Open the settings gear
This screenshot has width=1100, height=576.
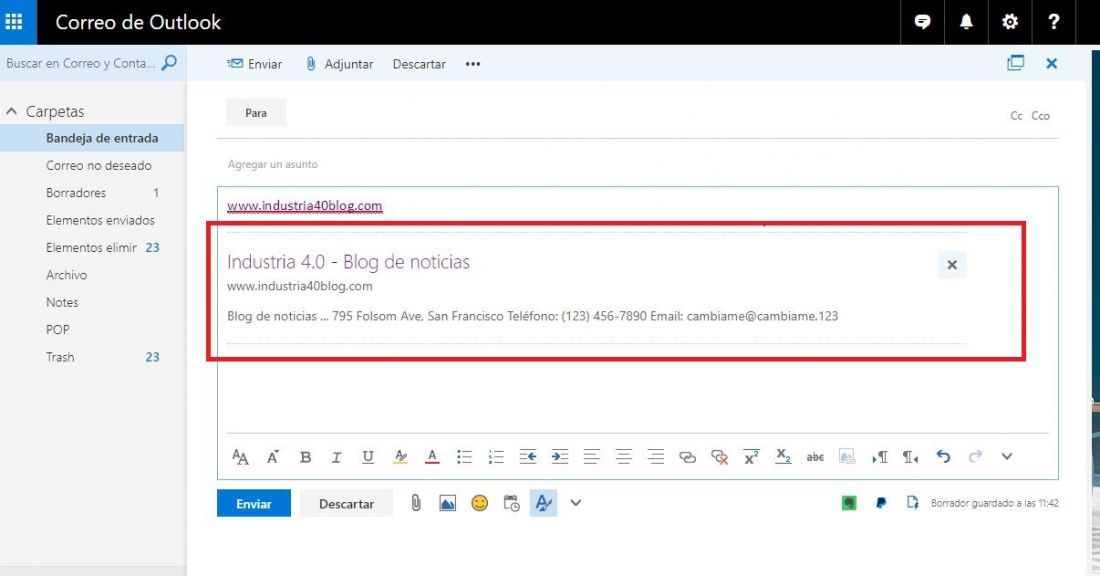(x=1010, y=22)
